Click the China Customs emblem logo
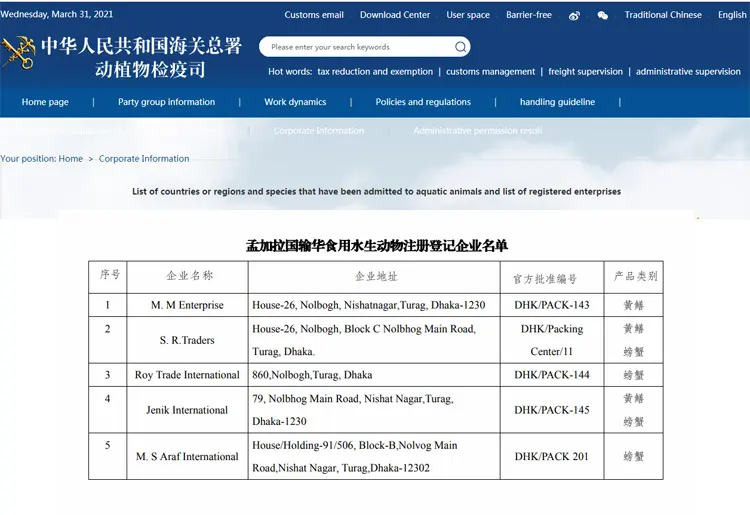This screenshot has height=515, width=750. tap(18, 52)
